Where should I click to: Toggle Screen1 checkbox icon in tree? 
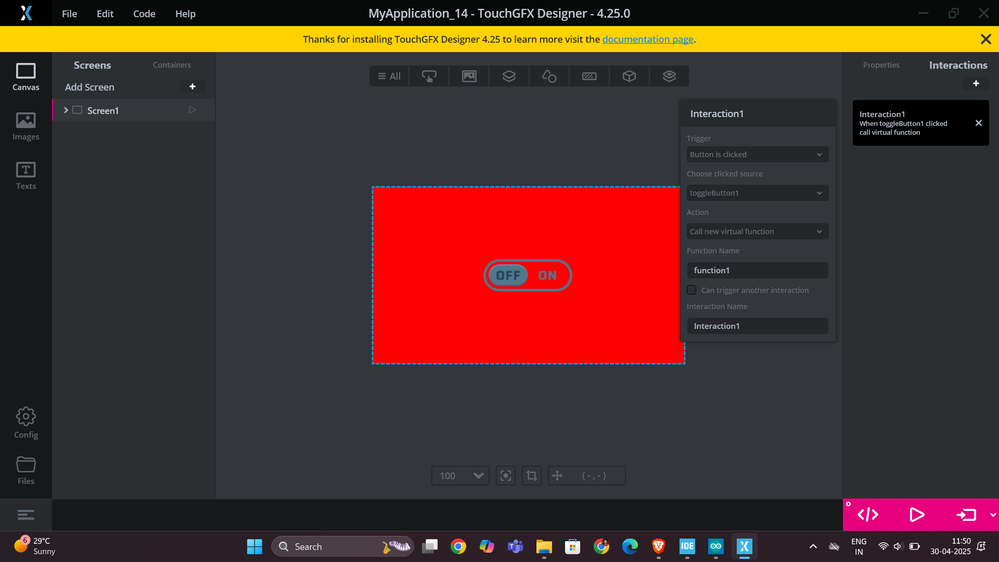[77, 110]
